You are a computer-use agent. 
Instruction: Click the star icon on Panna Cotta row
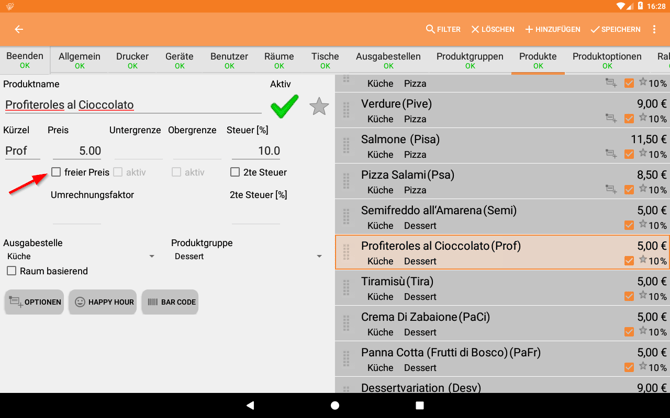pos(643,367)
